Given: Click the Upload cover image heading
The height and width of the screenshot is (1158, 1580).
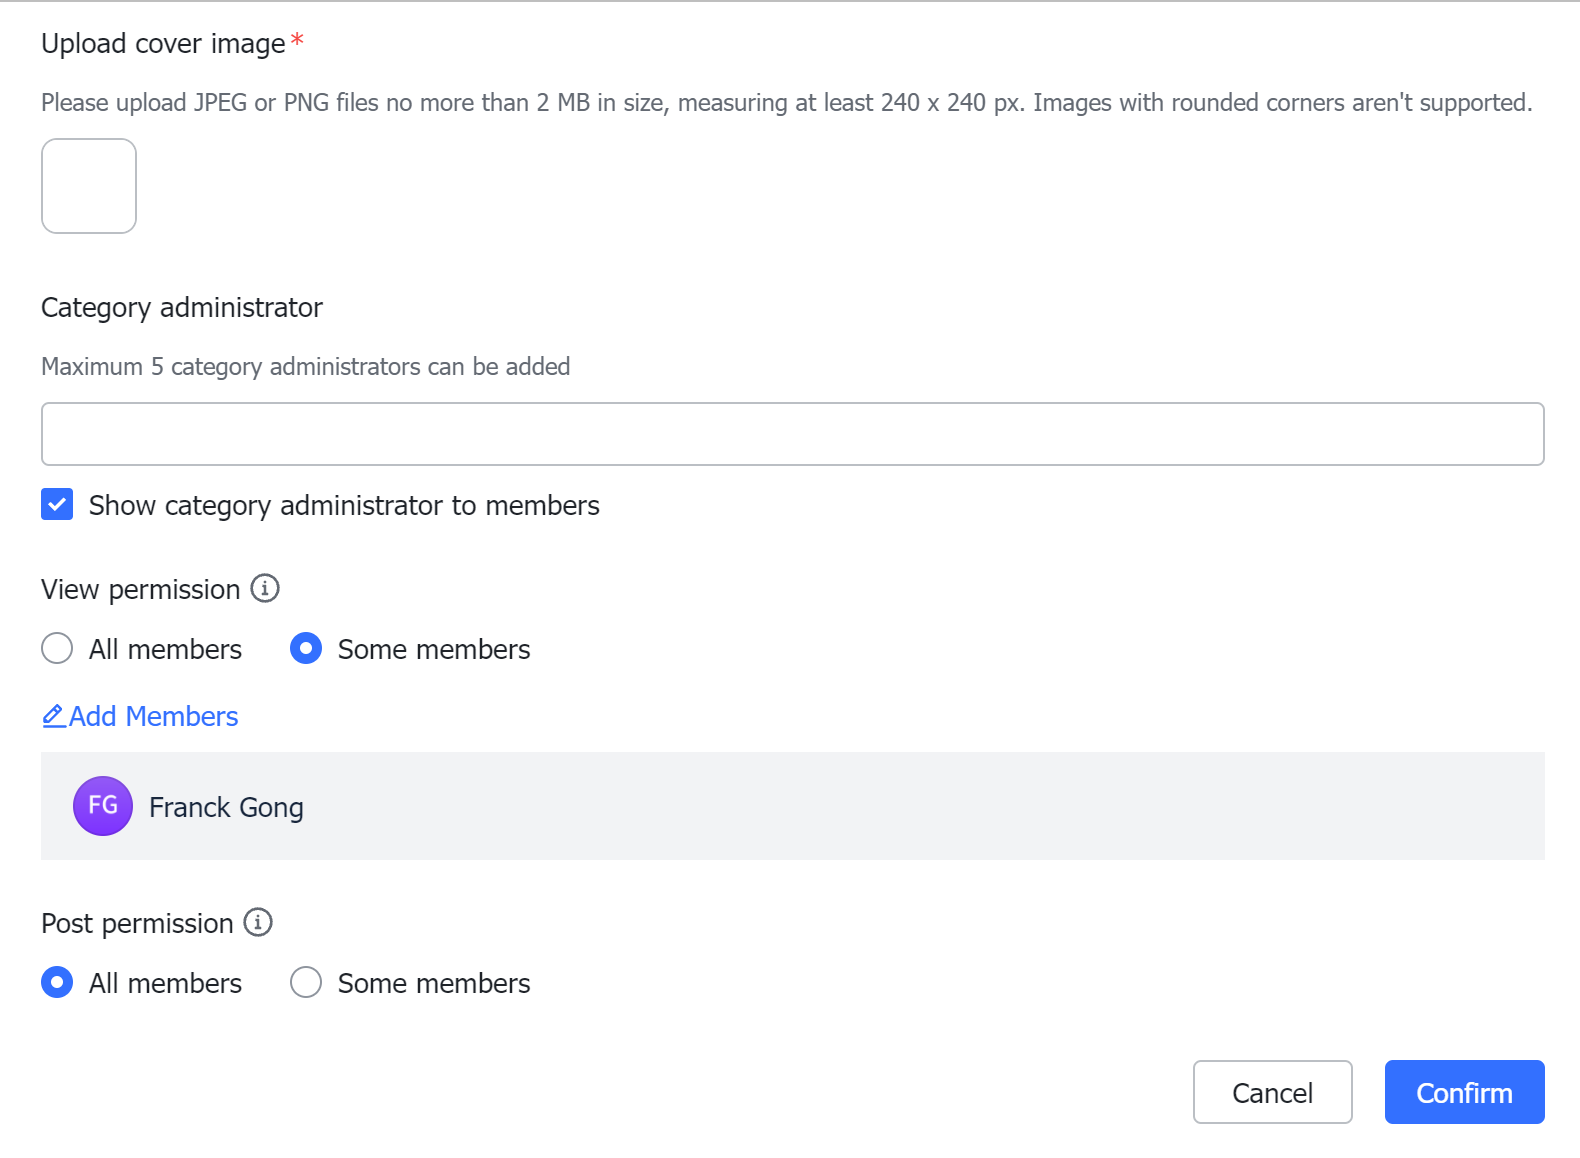Looking at the screenshot, I should pos(164,44).
